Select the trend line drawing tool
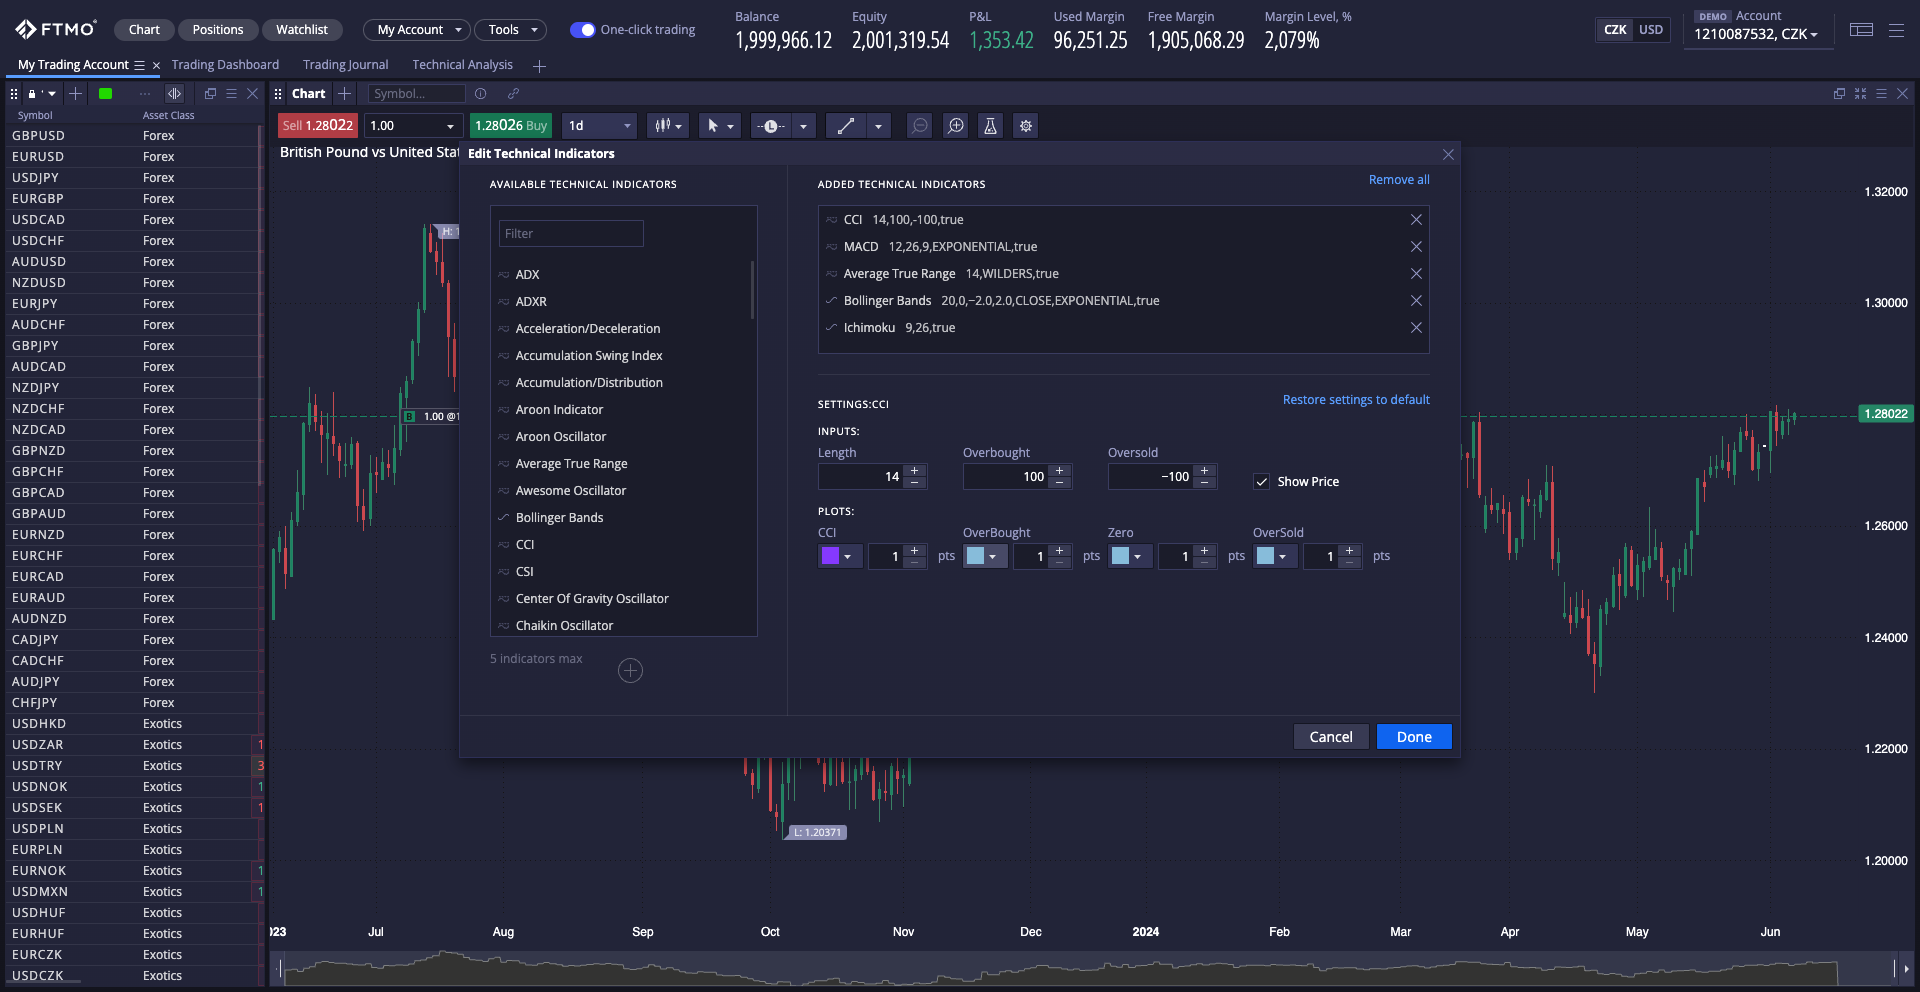 click(846, 126)
